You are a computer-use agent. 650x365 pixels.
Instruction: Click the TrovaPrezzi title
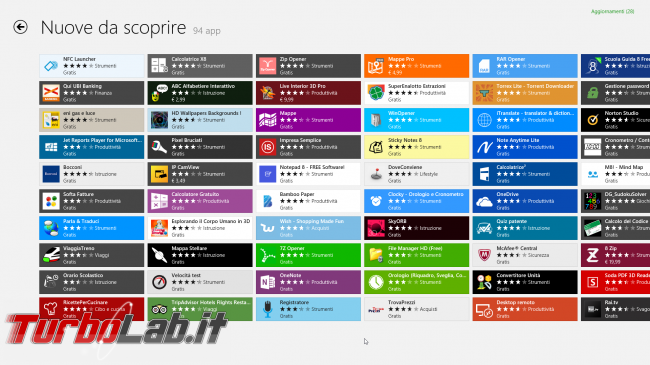(401, 302)
